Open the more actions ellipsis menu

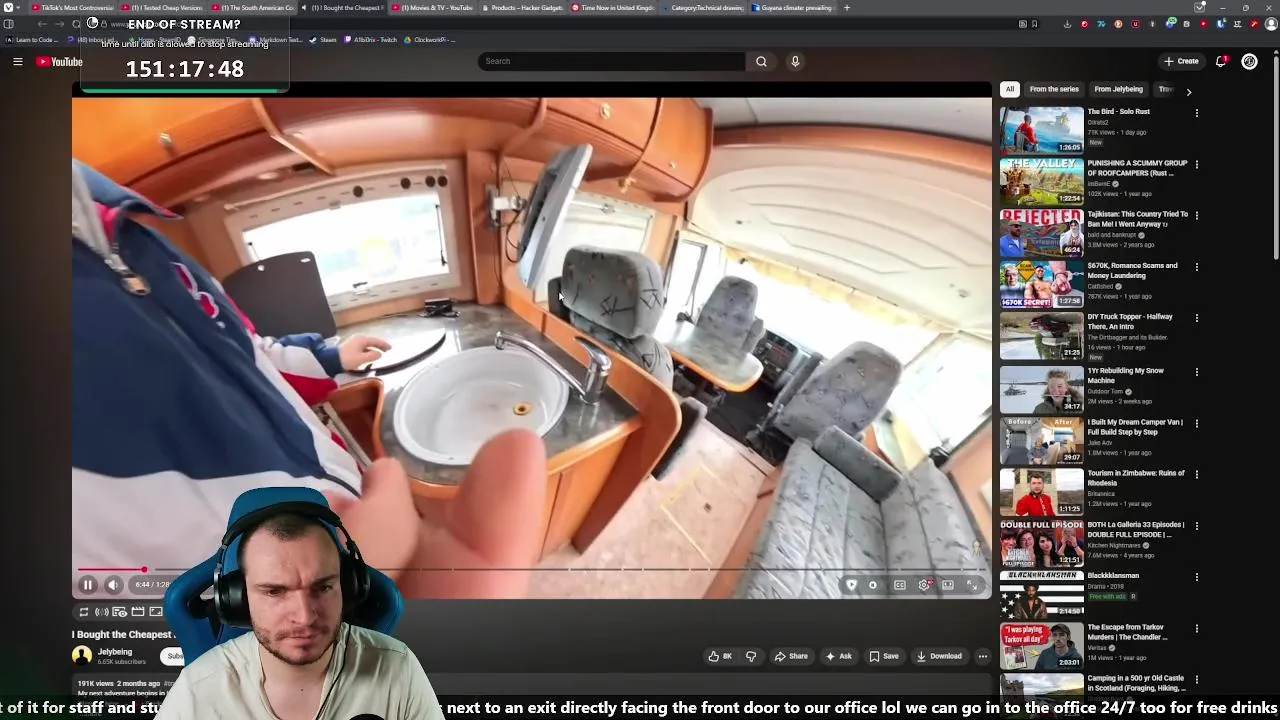(x=983, y=656)
